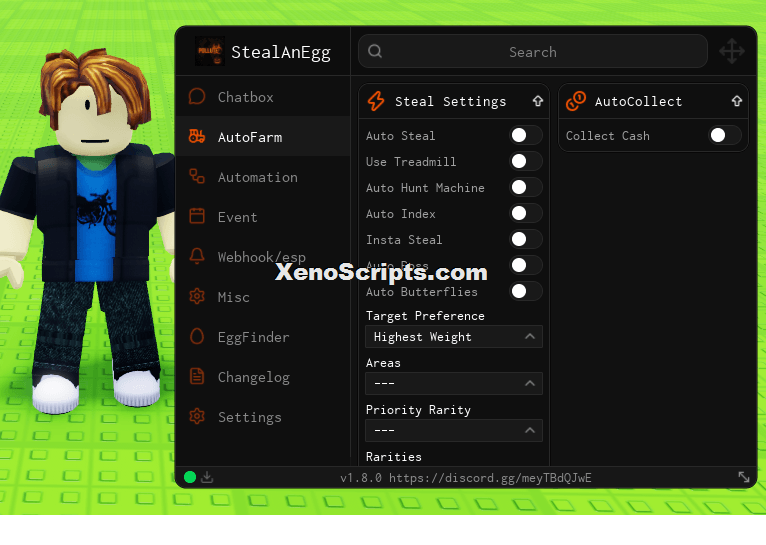The width and height of the screenshot is (766, 545).
Task: Click the Areas dropdown chevron
Action: [530, 383]
